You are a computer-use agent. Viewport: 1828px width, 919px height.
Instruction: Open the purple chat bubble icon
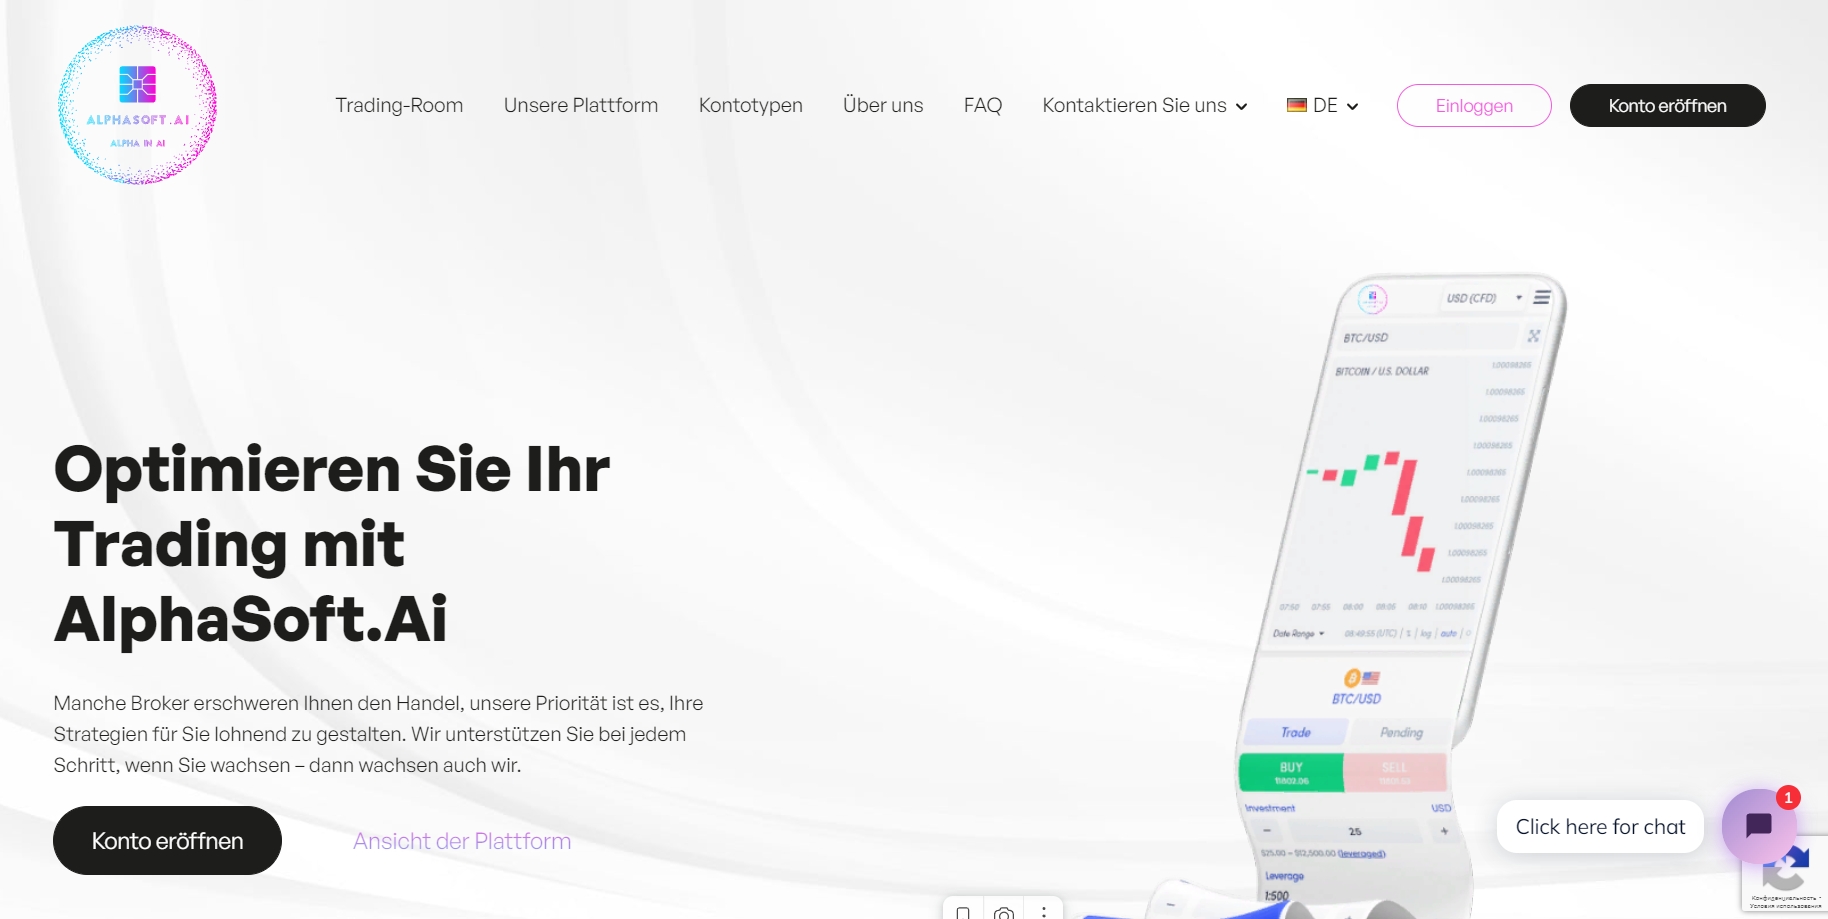(1758, 825)
